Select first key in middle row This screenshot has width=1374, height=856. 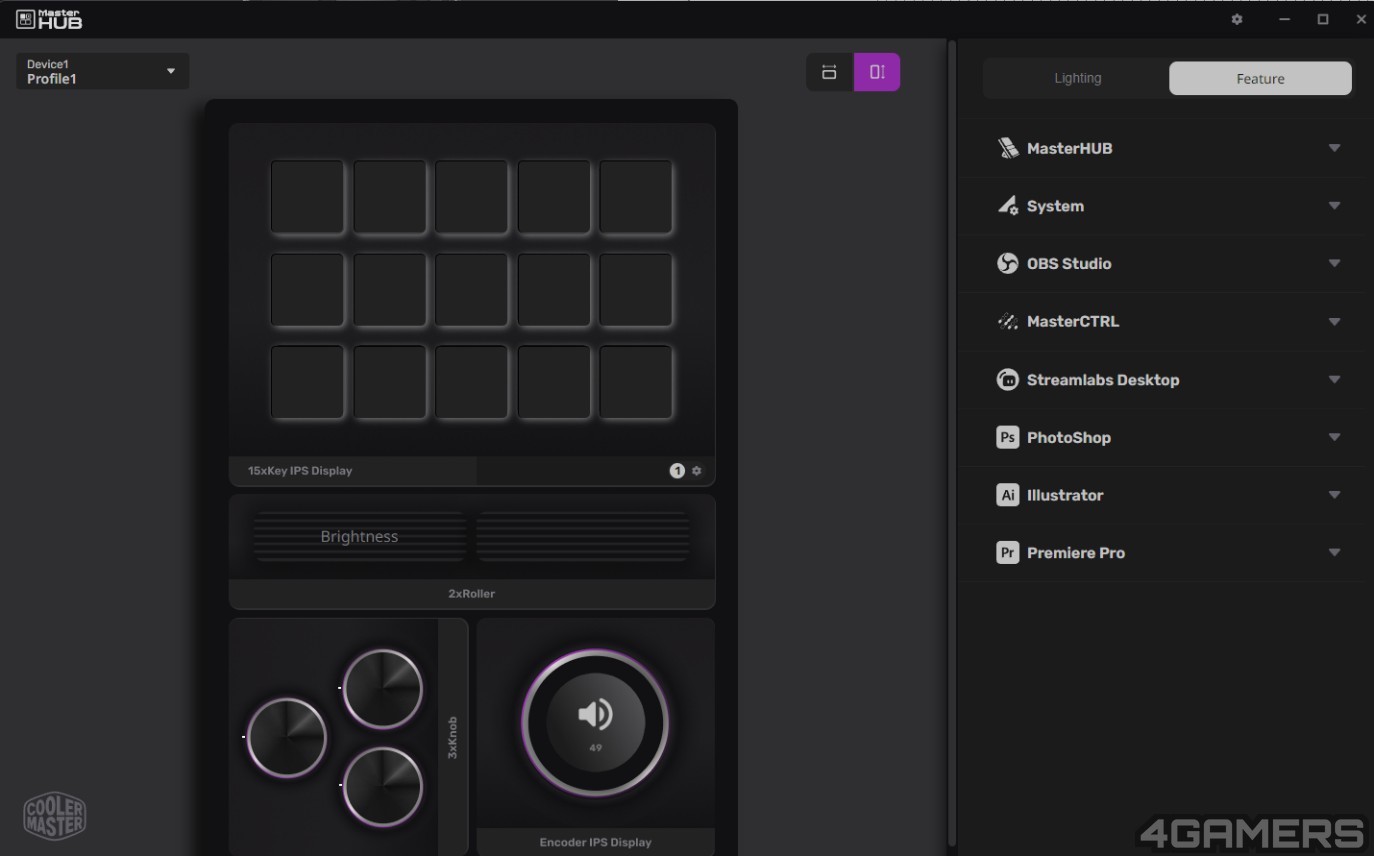(x=307, y=290)
